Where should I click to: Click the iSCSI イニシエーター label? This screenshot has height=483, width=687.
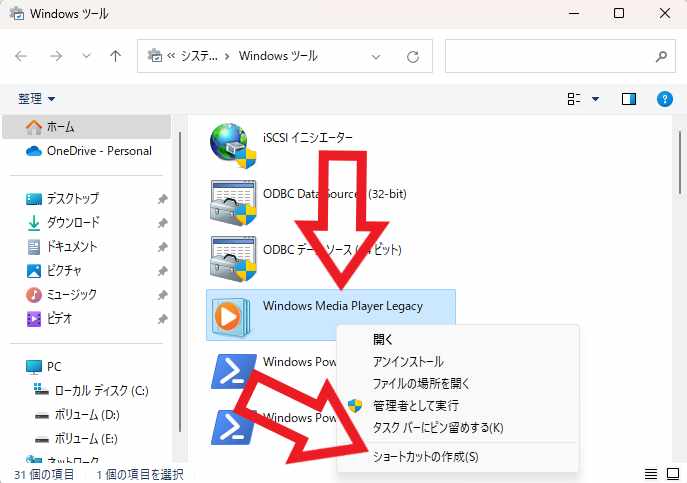(308, 138)
